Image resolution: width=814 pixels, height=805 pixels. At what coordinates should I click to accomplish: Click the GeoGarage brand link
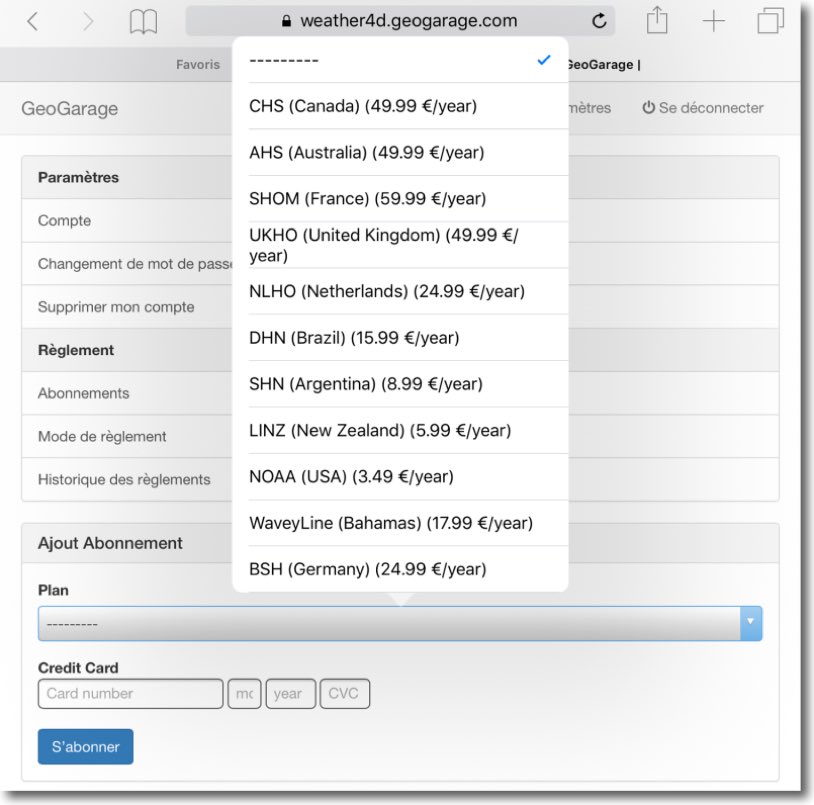pyautogui.click(x=70, y=108)
